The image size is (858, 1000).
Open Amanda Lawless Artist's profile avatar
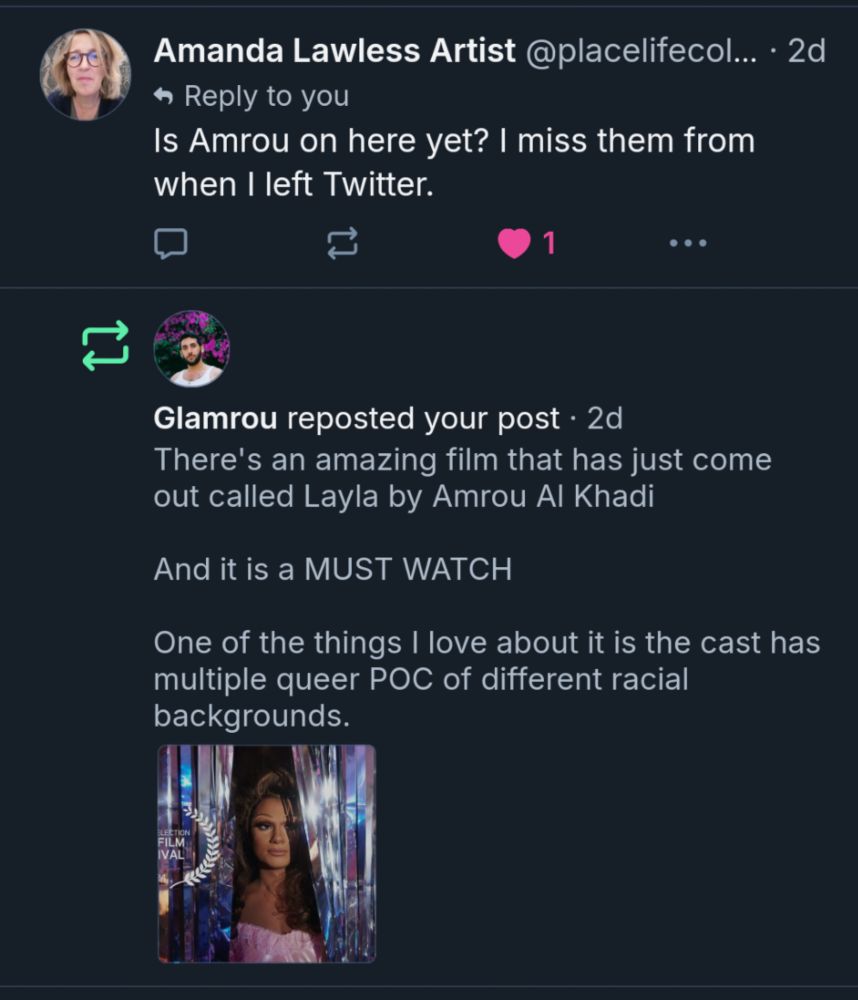(x=85, y=75)
